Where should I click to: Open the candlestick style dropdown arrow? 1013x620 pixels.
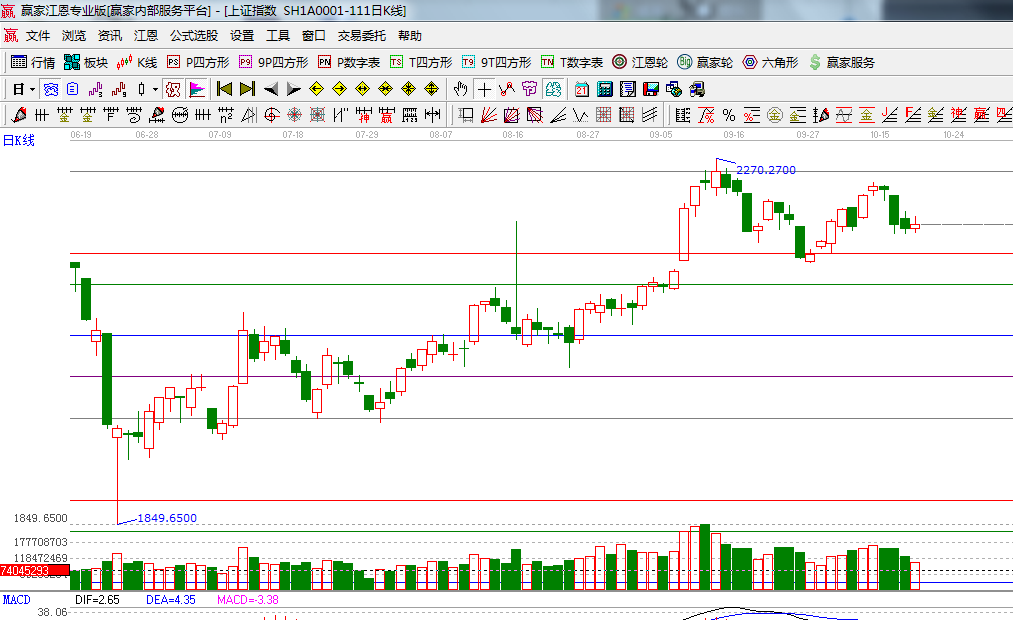154,89
